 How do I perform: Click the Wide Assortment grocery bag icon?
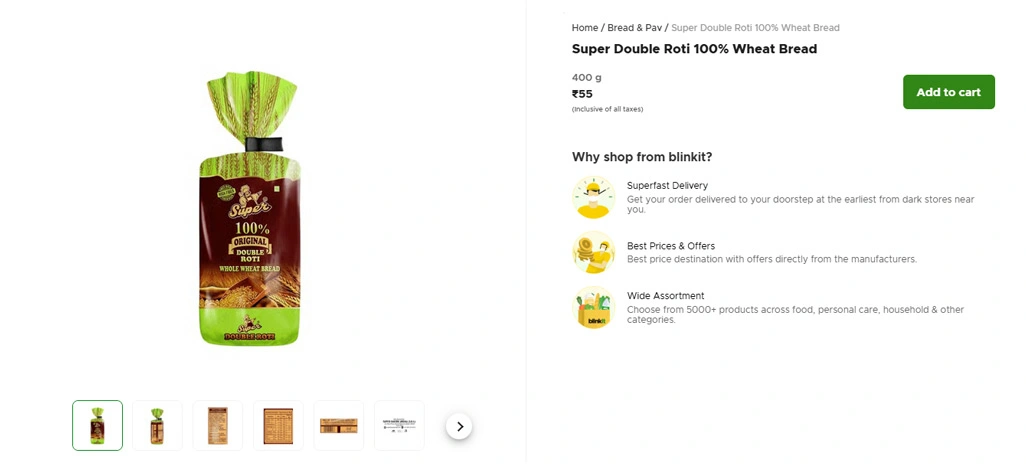[x=593, y=307]
